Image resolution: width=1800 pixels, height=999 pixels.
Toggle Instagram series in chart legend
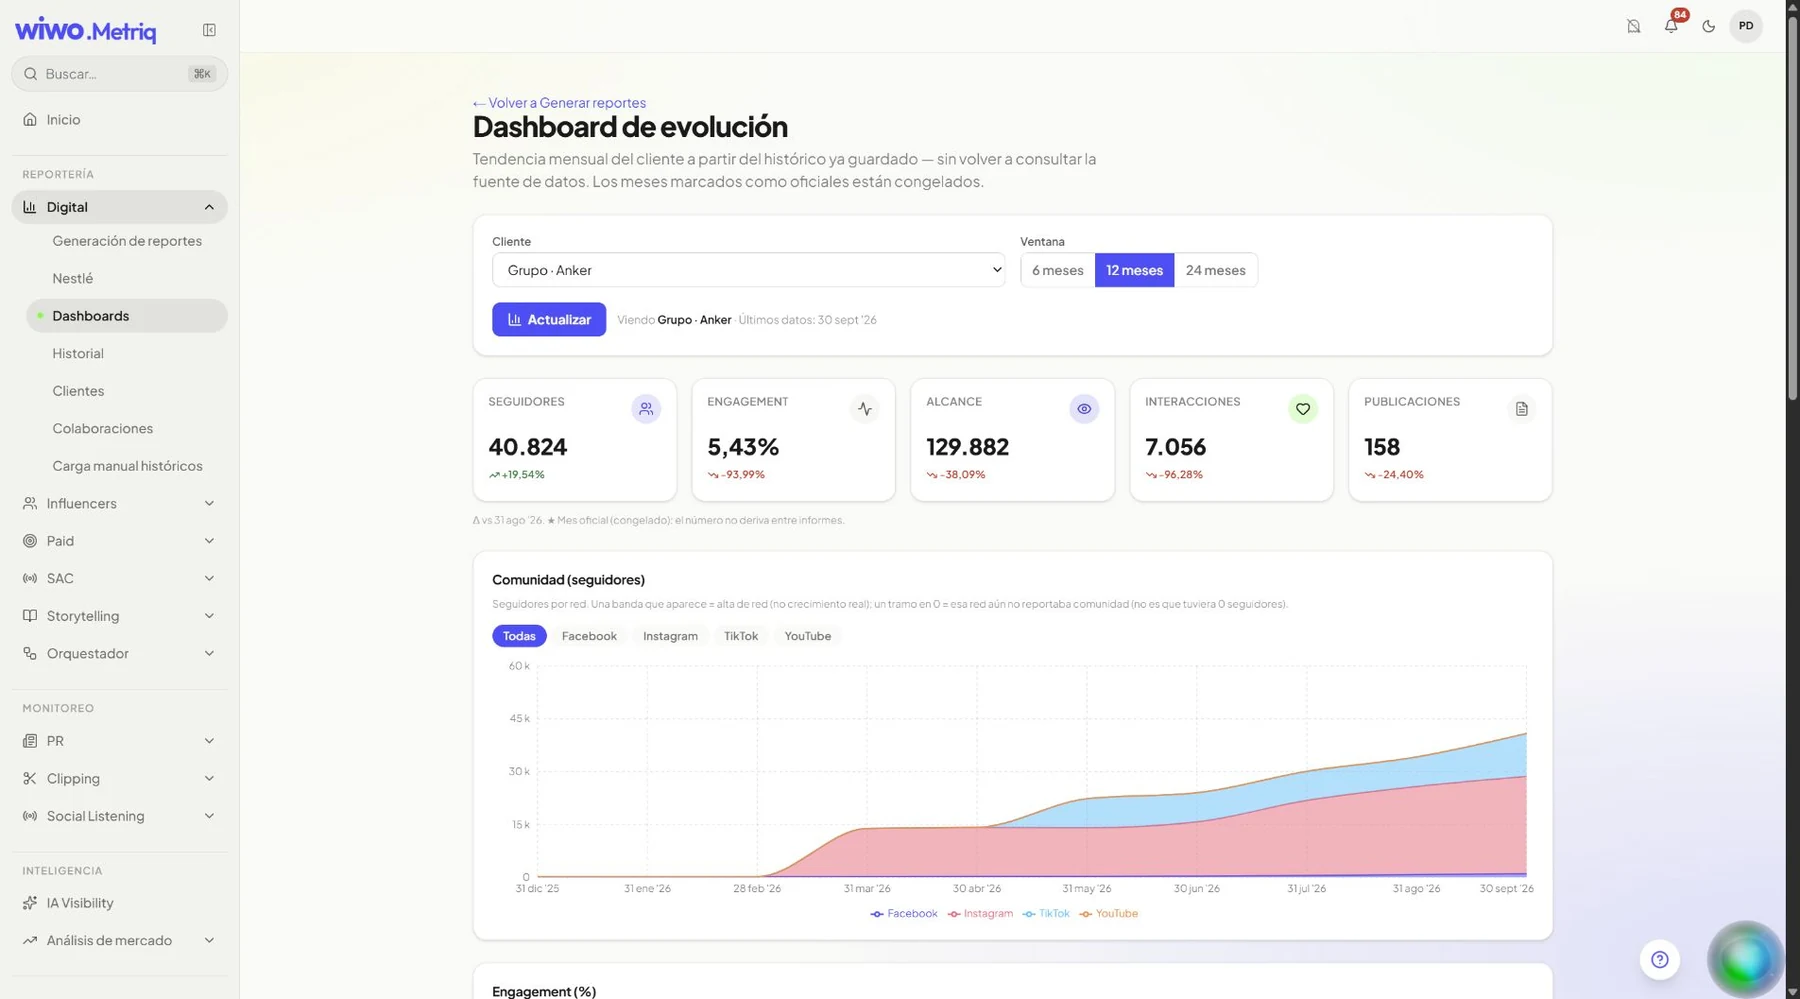pyautogui.click(x=980, y=914)
